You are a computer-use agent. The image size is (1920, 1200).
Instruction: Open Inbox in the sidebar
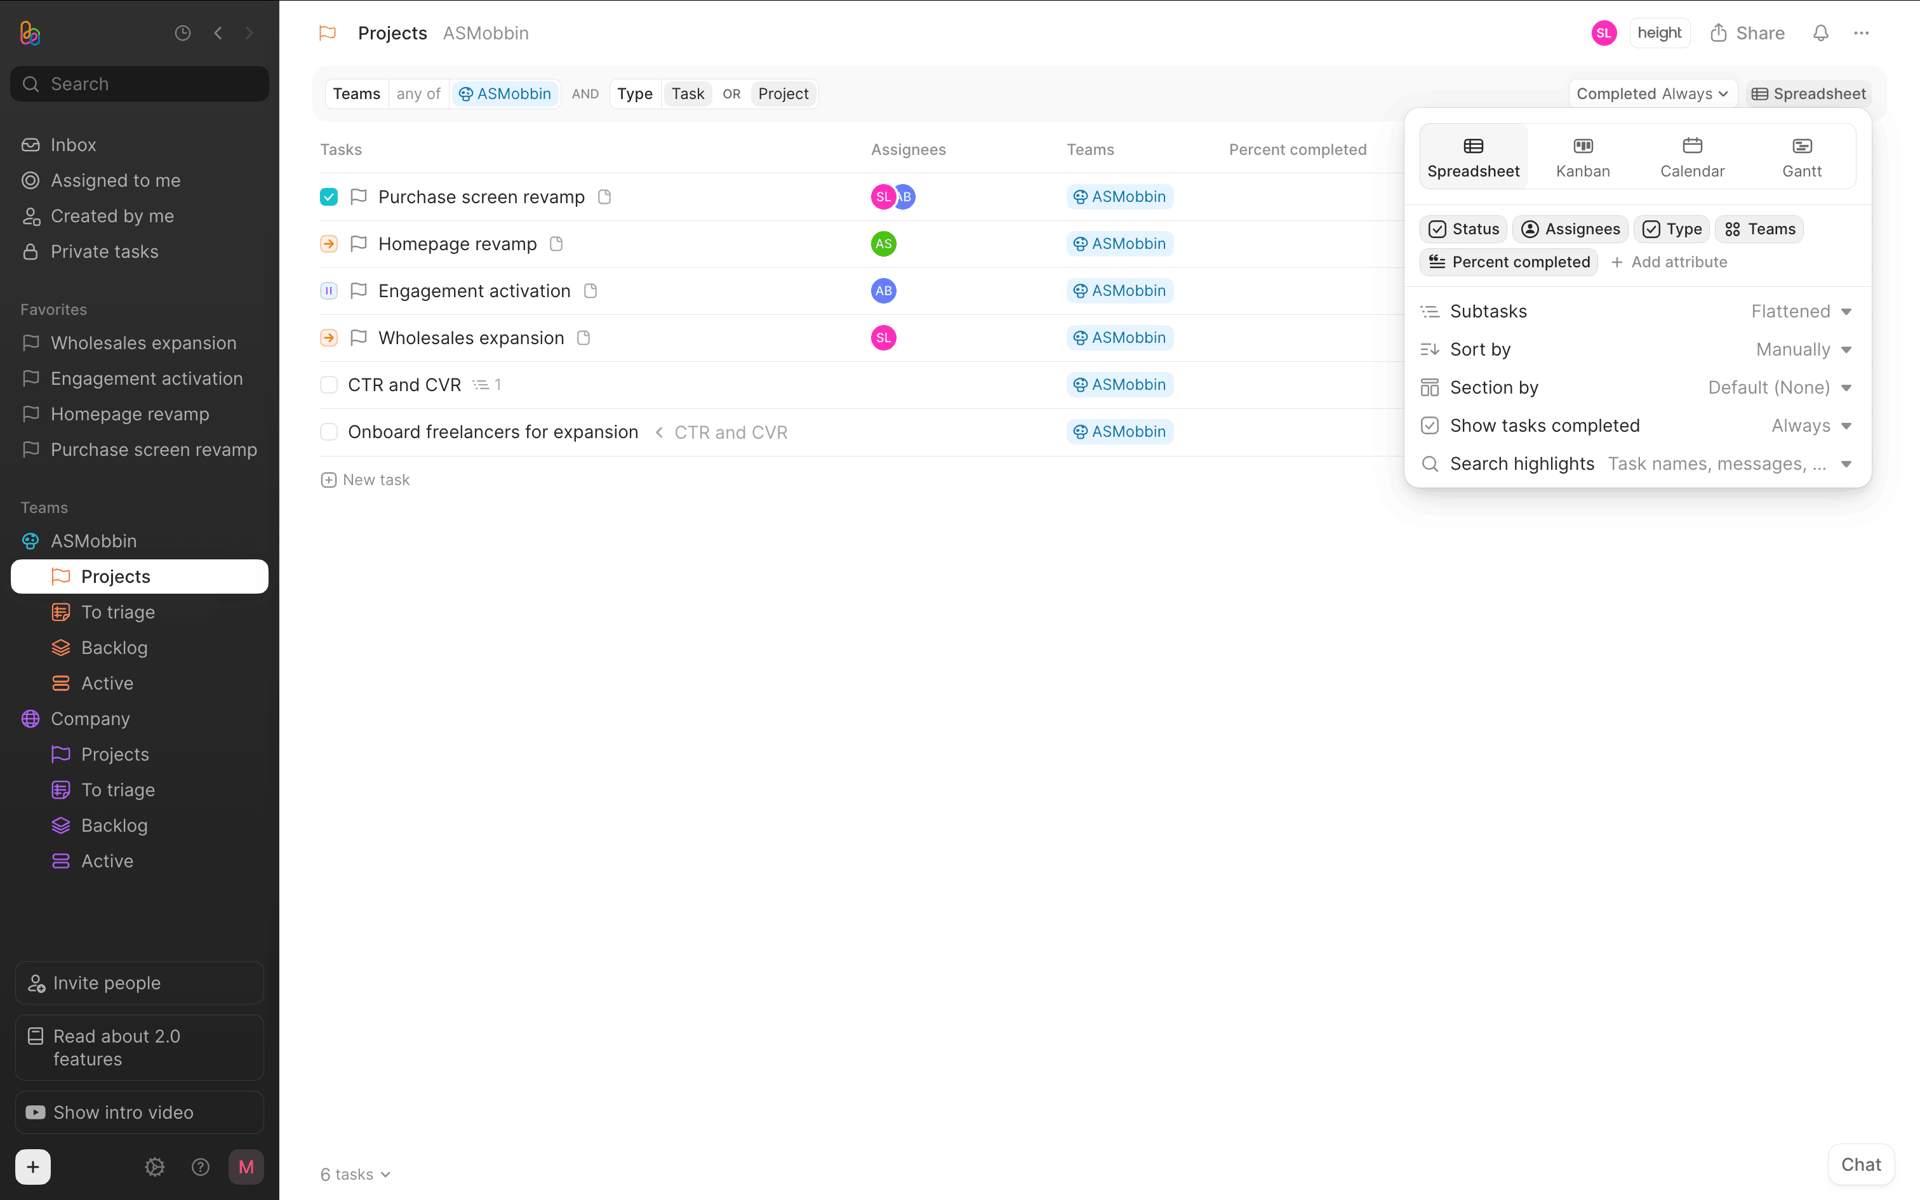click(x=139, y=145)
